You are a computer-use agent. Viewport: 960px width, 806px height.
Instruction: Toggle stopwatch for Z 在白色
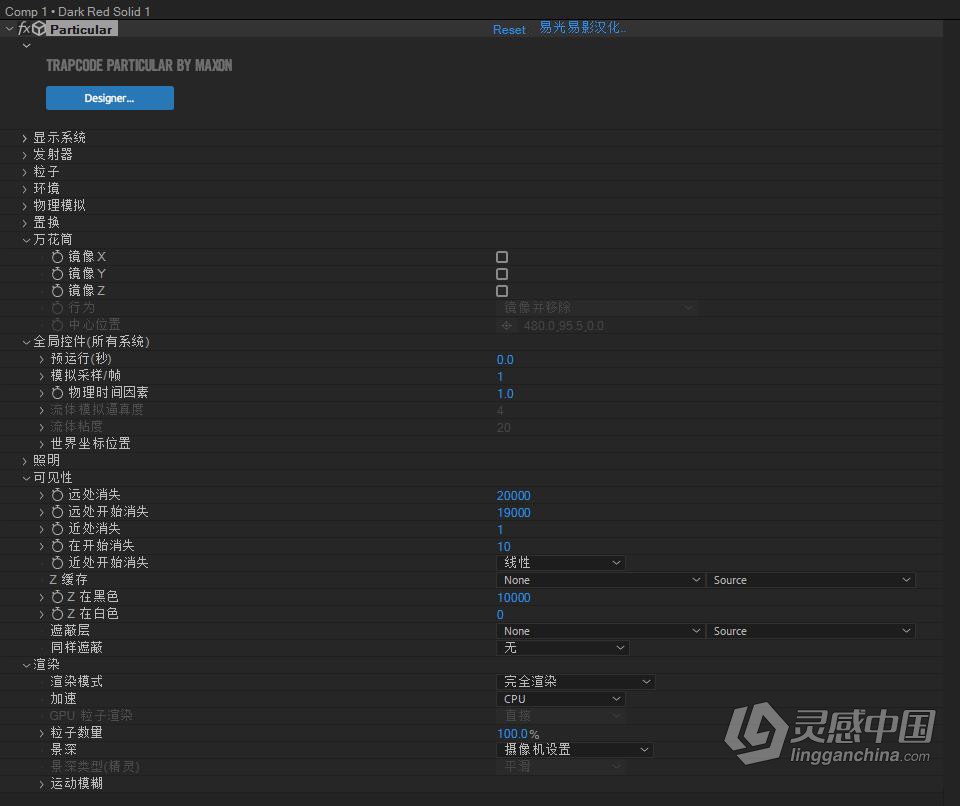click(x=57, y=614)
